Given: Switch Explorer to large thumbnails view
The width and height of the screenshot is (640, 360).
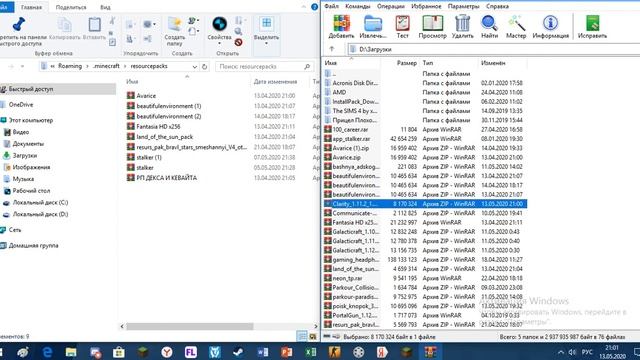Looking at the screenshot, I should tap(313, 336).
